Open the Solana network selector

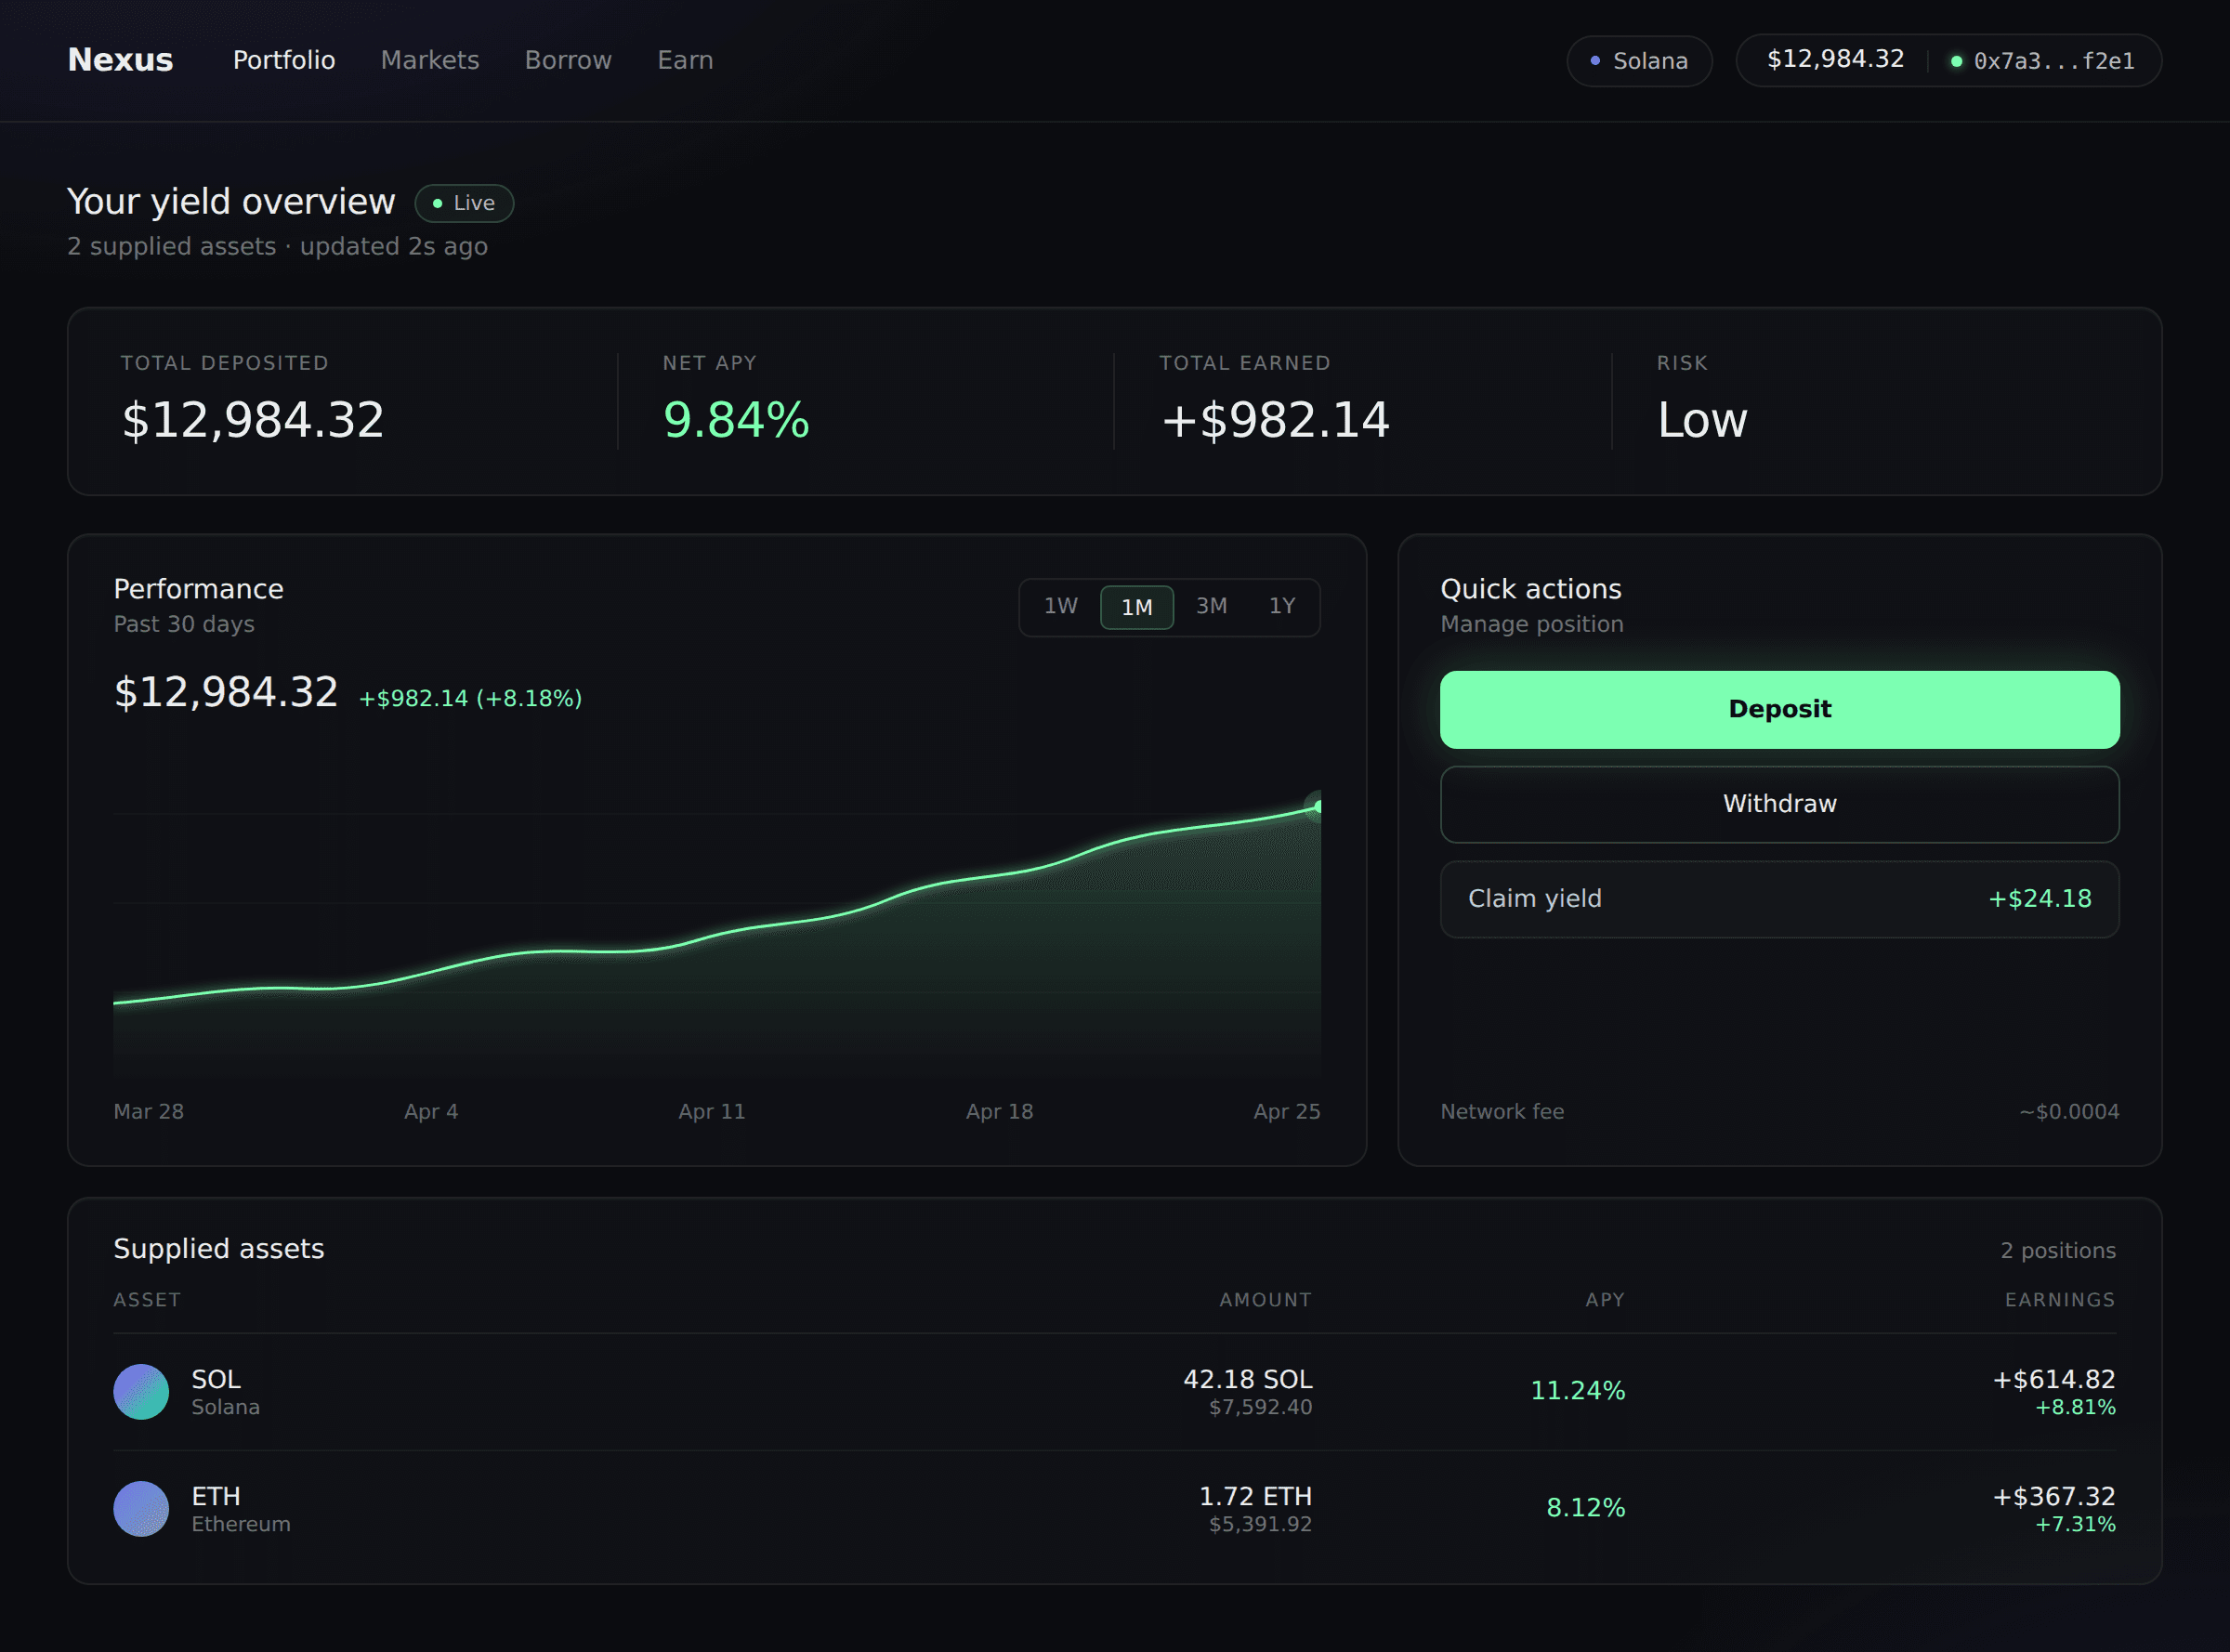(x=1639, y=61)
